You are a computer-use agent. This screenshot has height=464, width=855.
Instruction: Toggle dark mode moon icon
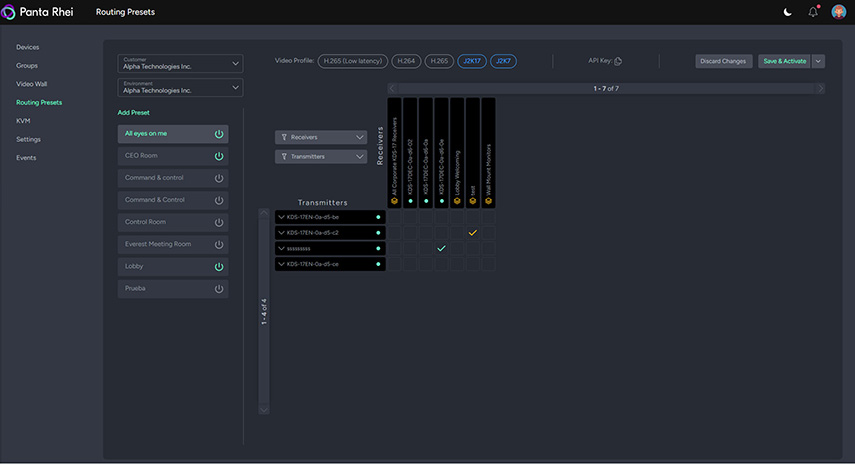click(x=787, y=12)
